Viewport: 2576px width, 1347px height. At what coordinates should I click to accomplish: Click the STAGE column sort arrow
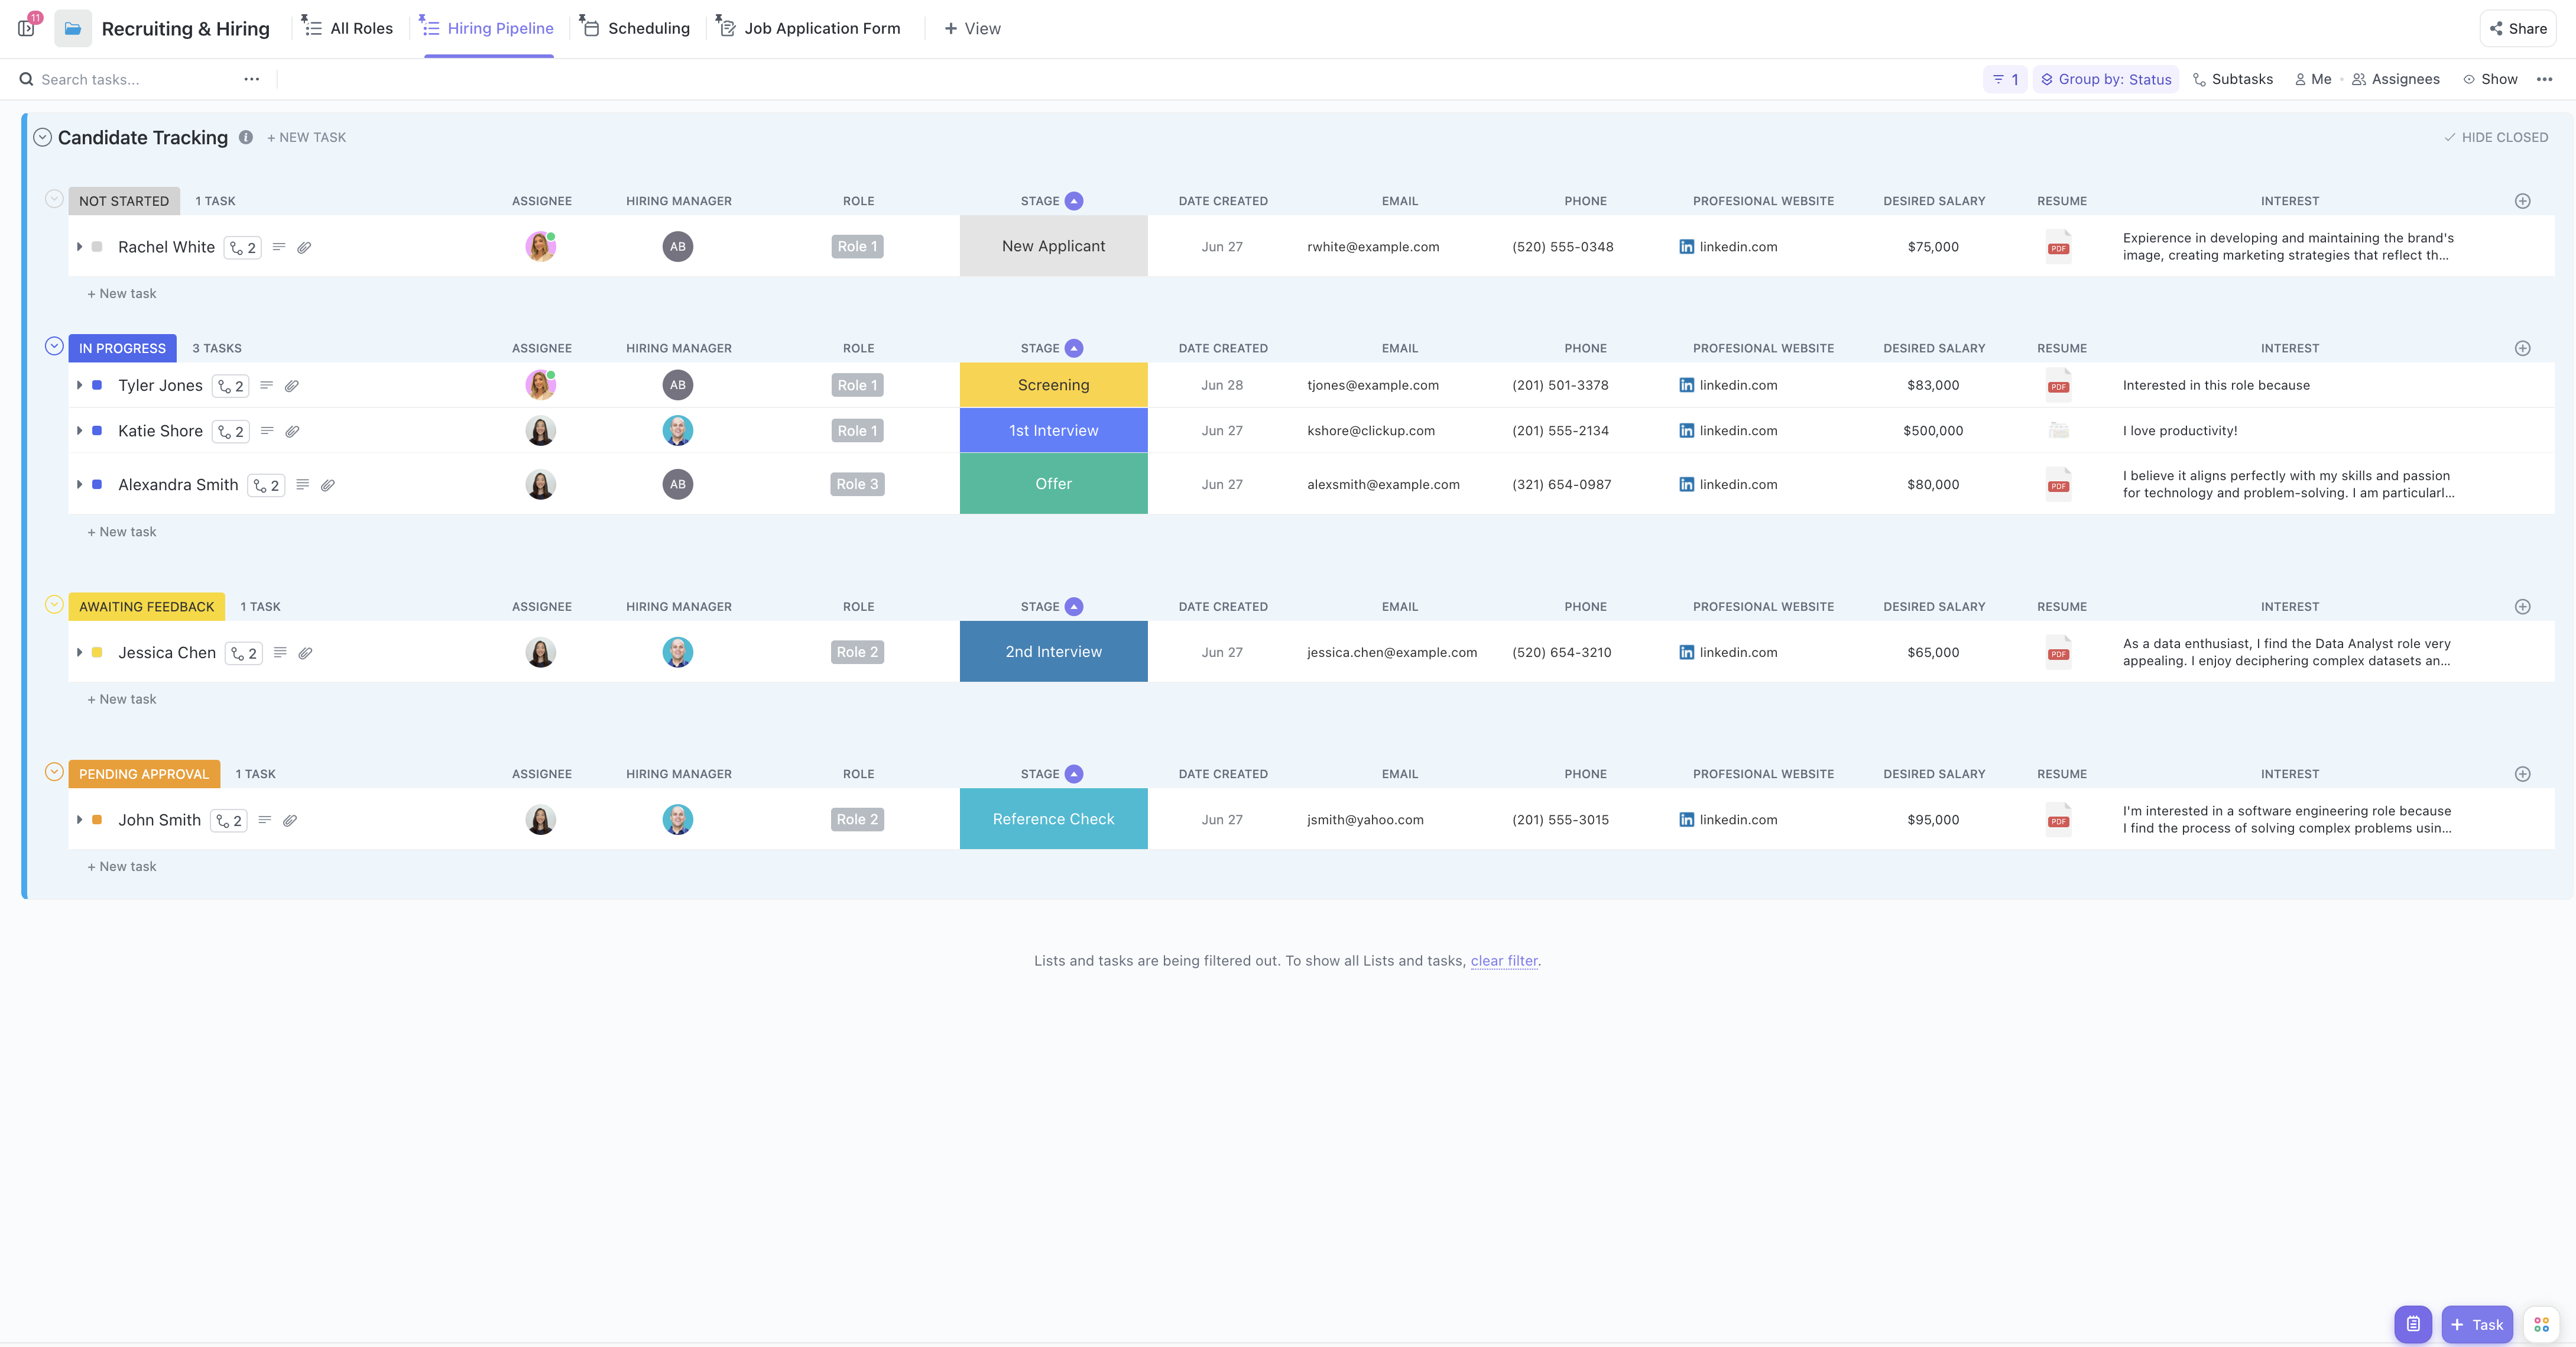[x=1074, y=200]
